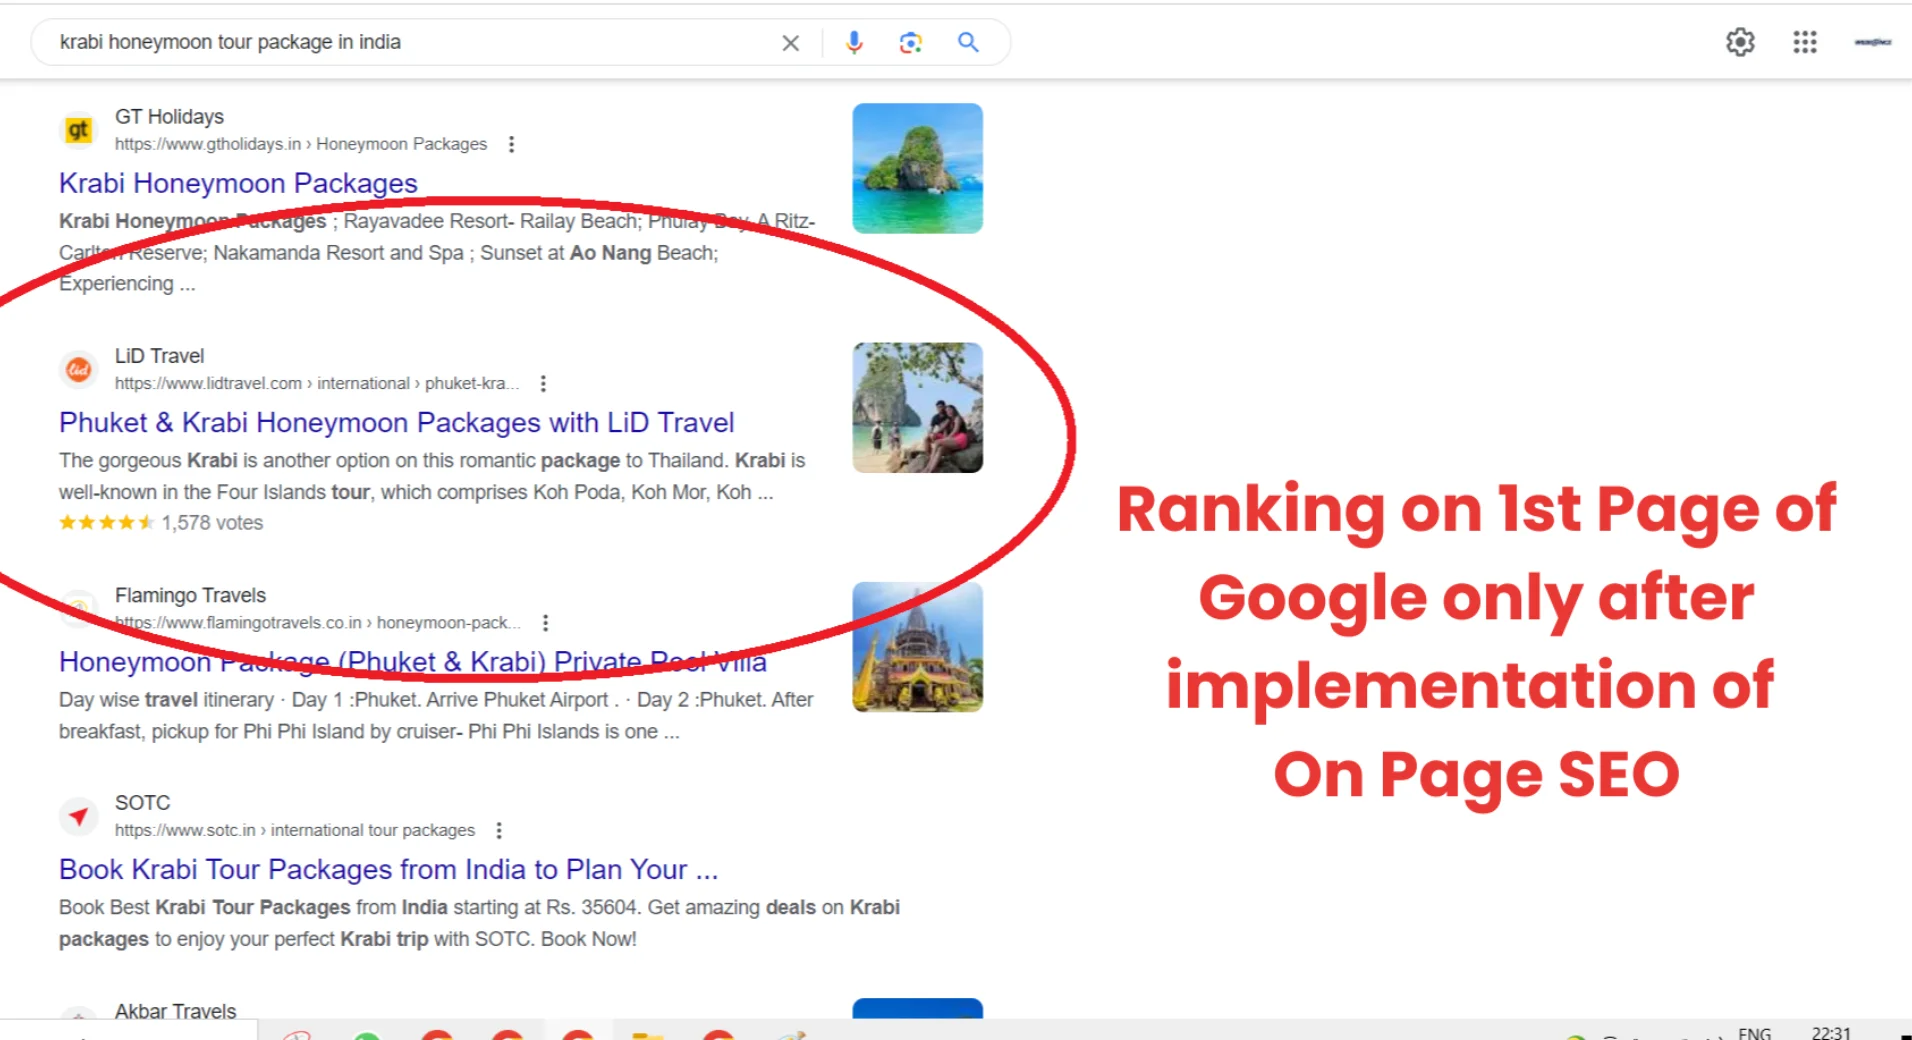Click the GT Holidays site favicon

79,130
